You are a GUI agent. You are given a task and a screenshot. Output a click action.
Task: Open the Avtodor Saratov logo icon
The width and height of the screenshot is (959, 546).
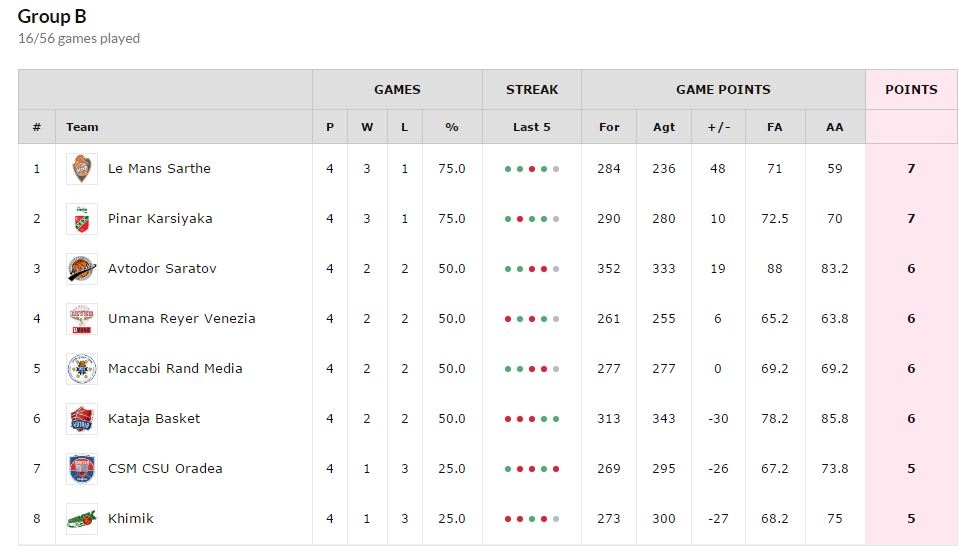point(82,269)
